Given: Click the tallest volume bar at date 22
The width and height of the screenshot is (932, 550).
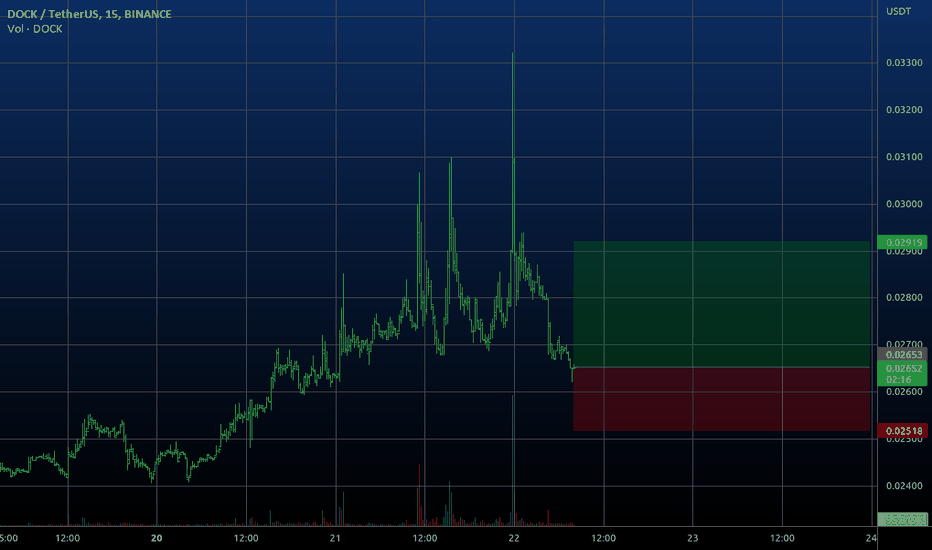Looking at the screenshot, I should 512,460.
